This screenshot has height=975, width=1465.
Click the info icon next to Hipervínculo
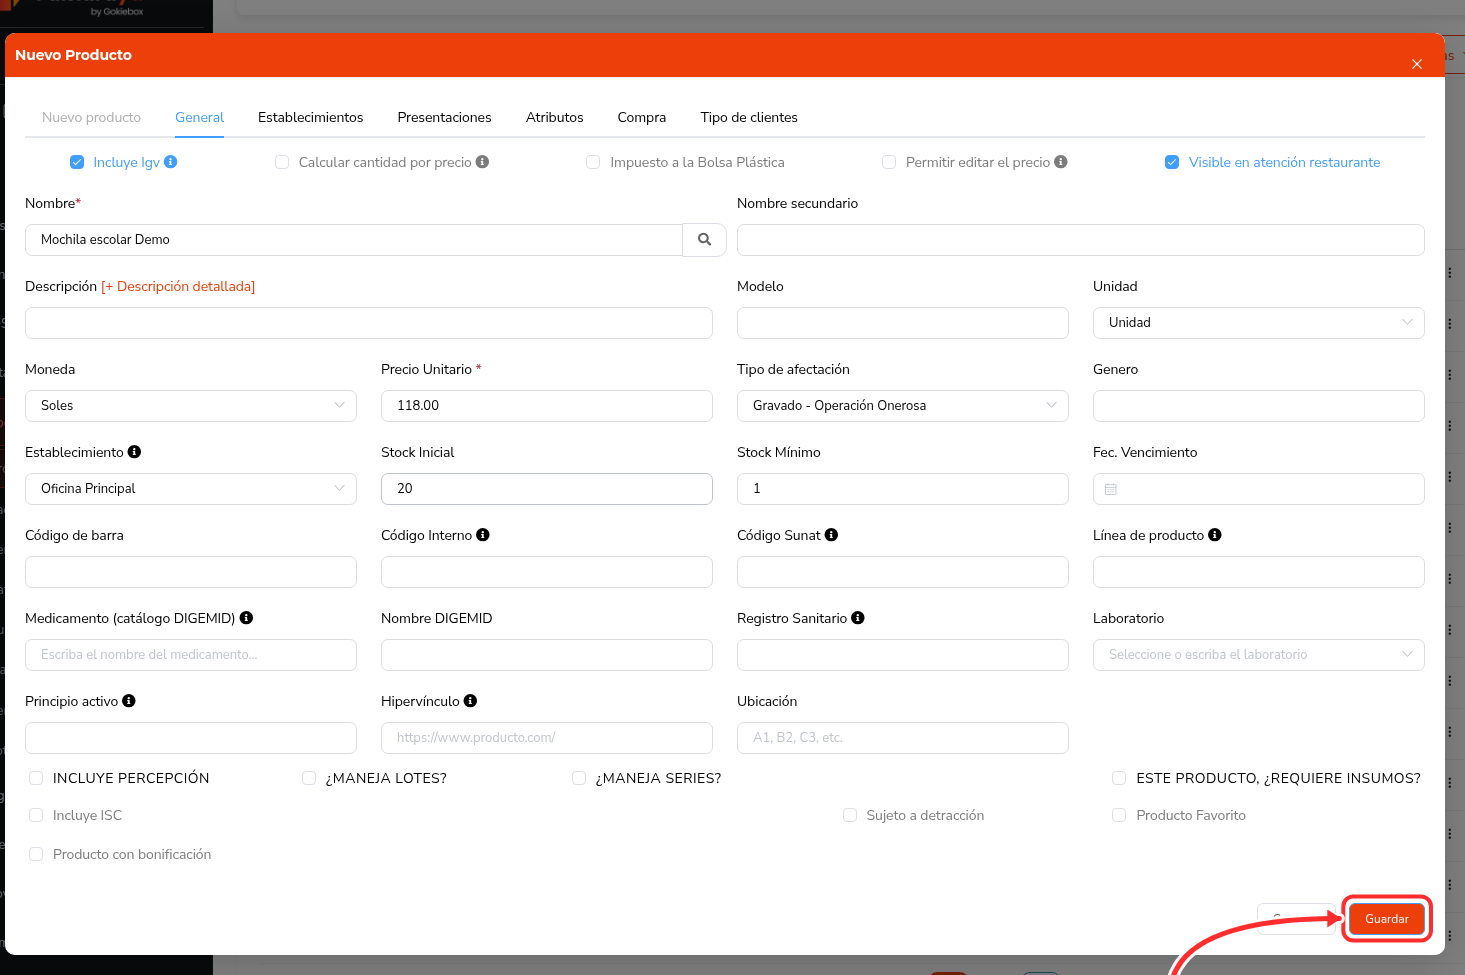click(x=471, y=701)
